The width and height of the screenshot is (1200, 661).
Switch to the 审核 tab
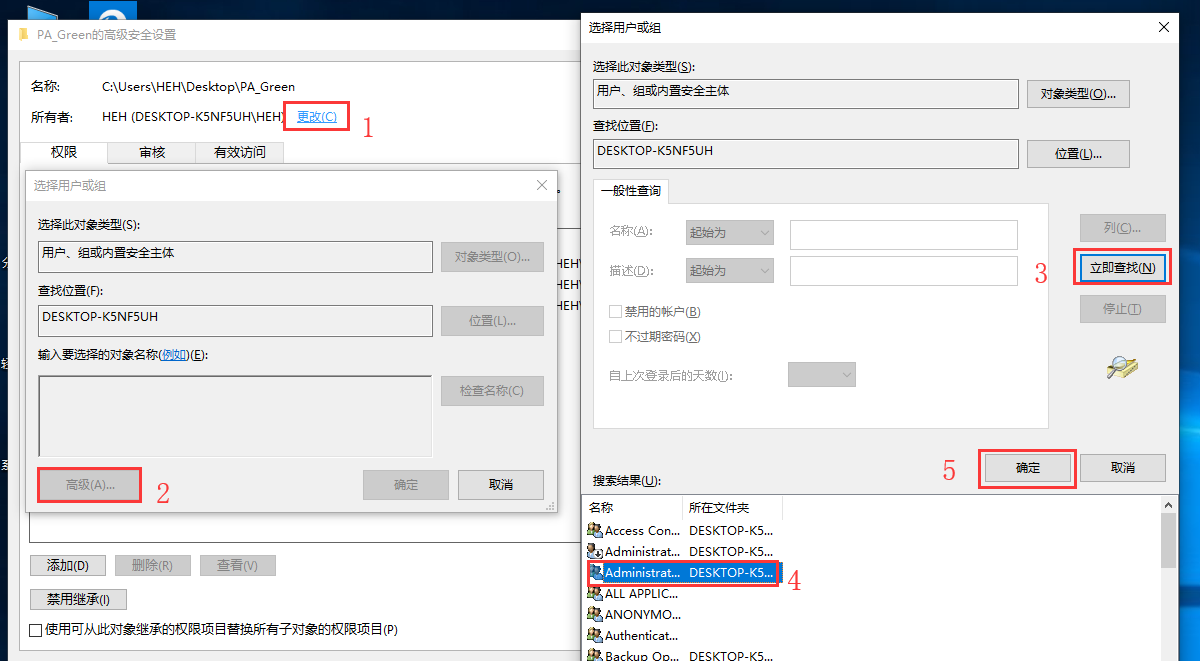coord(152,152)
